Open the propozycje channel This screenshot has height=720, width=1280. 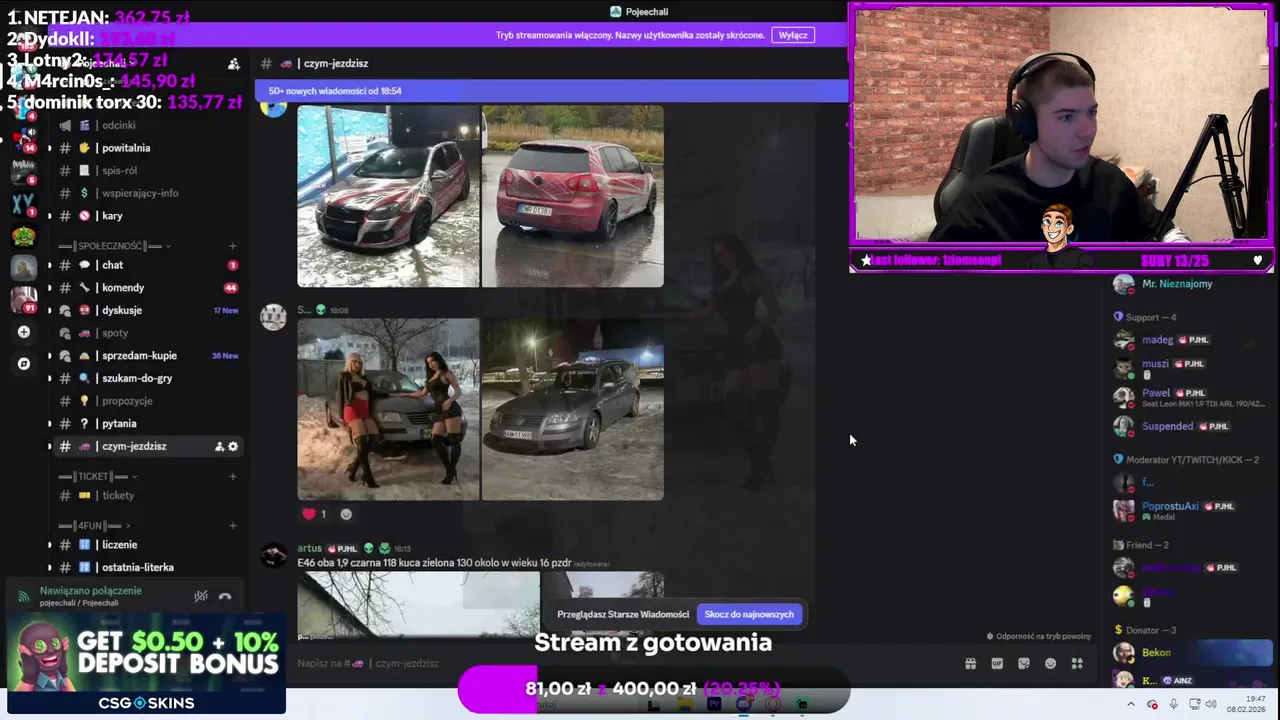click(148, 401)
